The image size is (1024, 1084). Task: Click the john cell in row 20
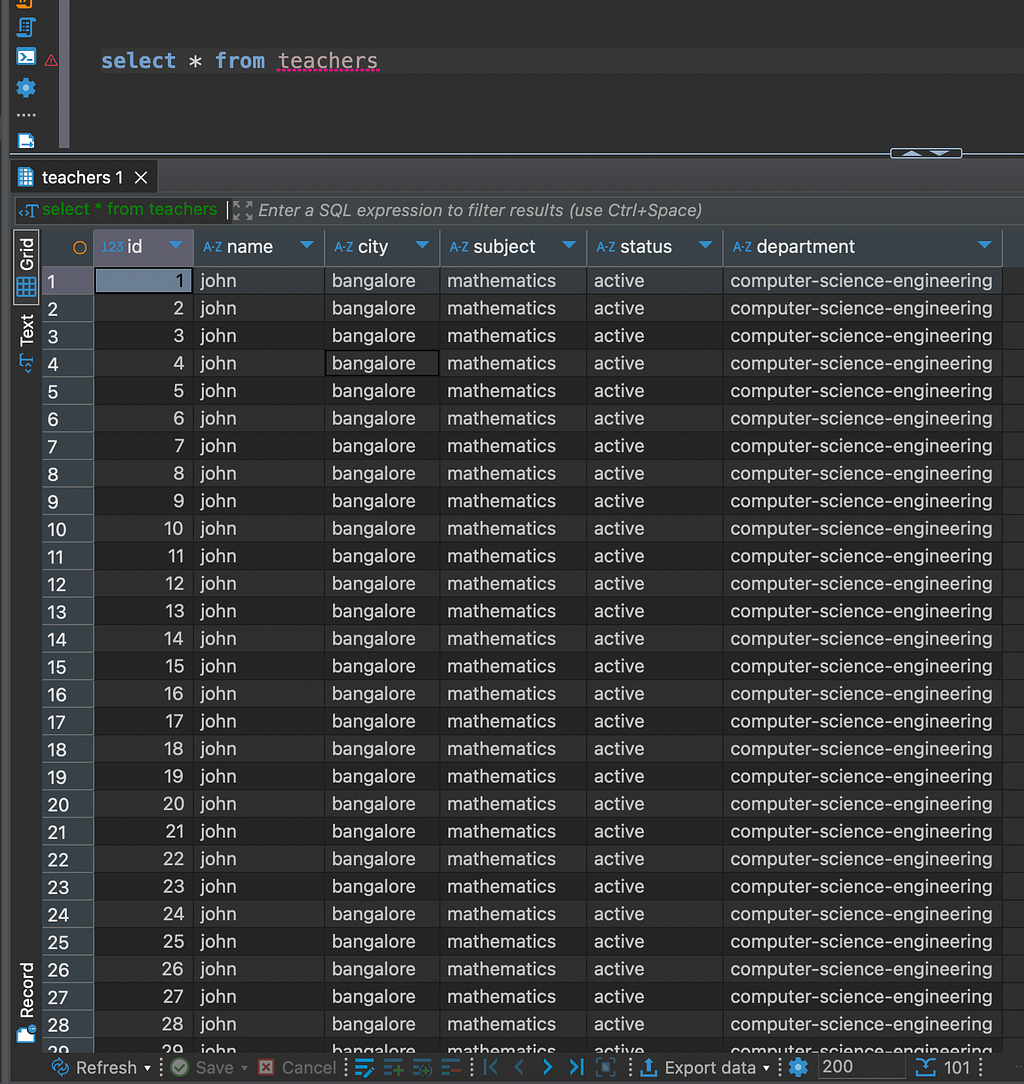point(259,804)
